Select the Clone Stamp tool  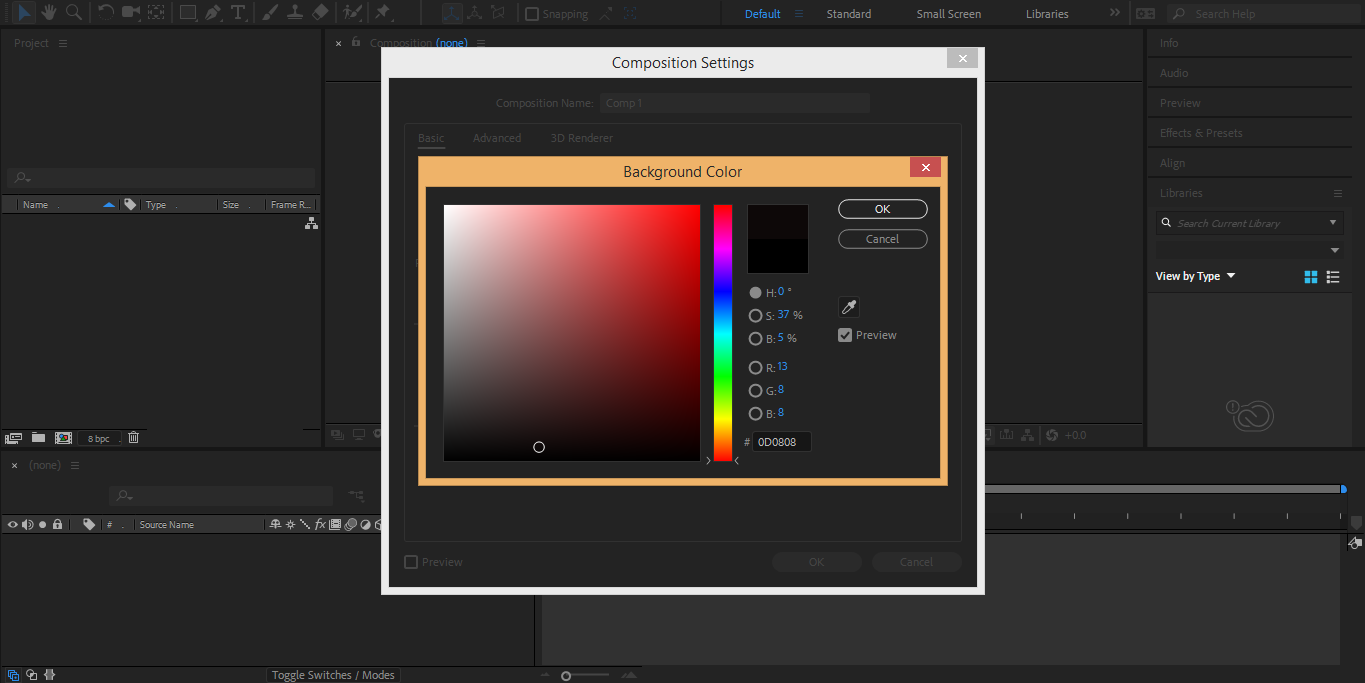click(x=295, y=12)
